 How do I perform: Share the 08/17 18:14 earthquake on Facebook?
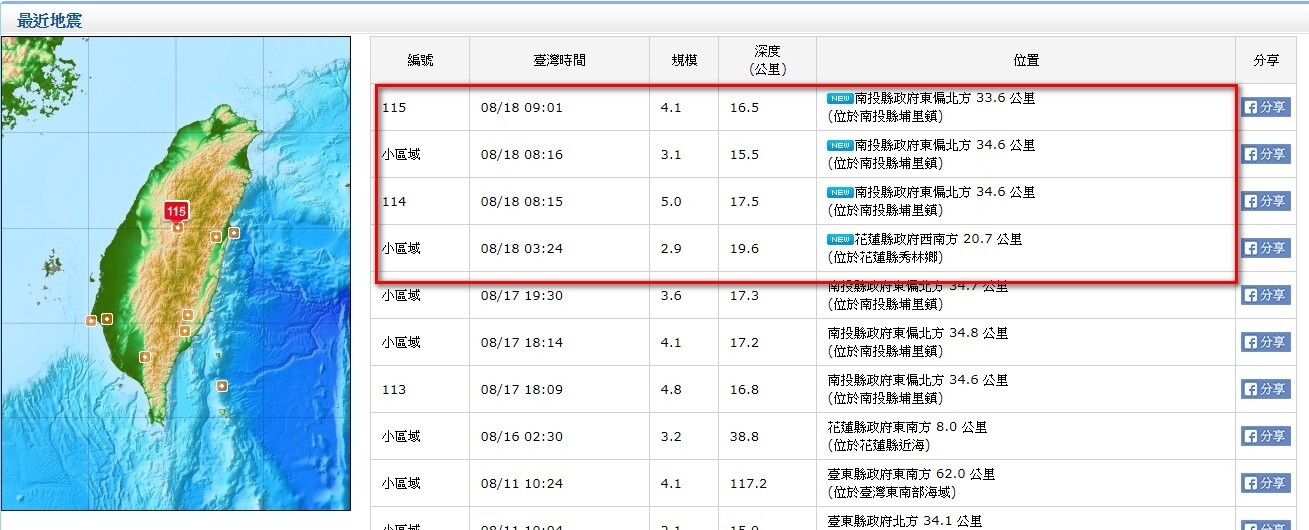1265,342
